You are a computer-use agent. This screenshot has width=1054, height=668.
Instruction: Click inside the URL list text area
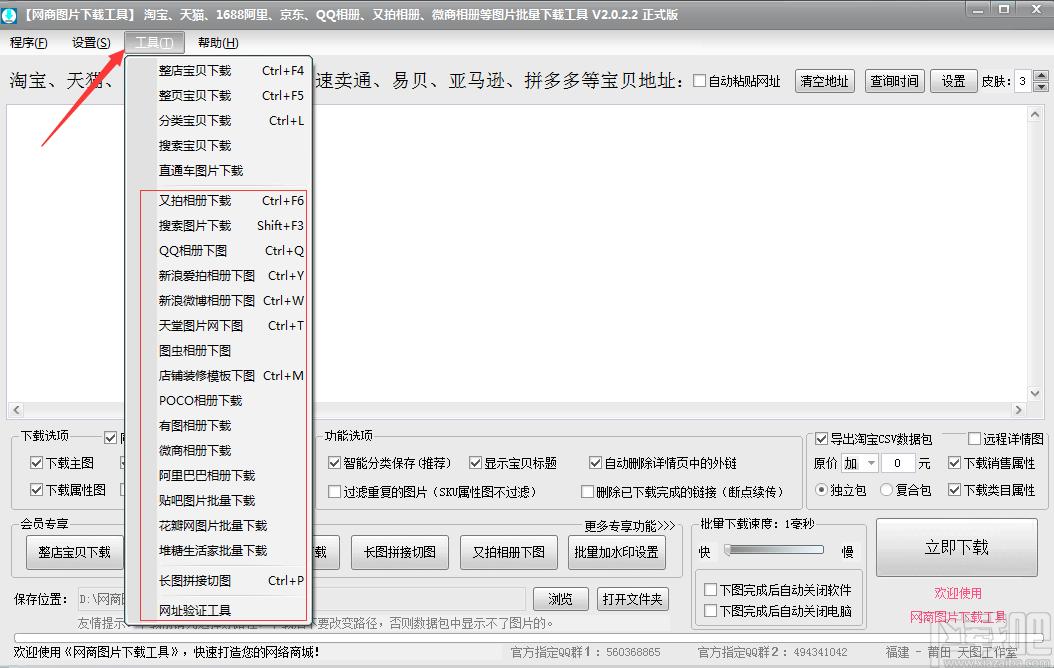tap(516, 253)
